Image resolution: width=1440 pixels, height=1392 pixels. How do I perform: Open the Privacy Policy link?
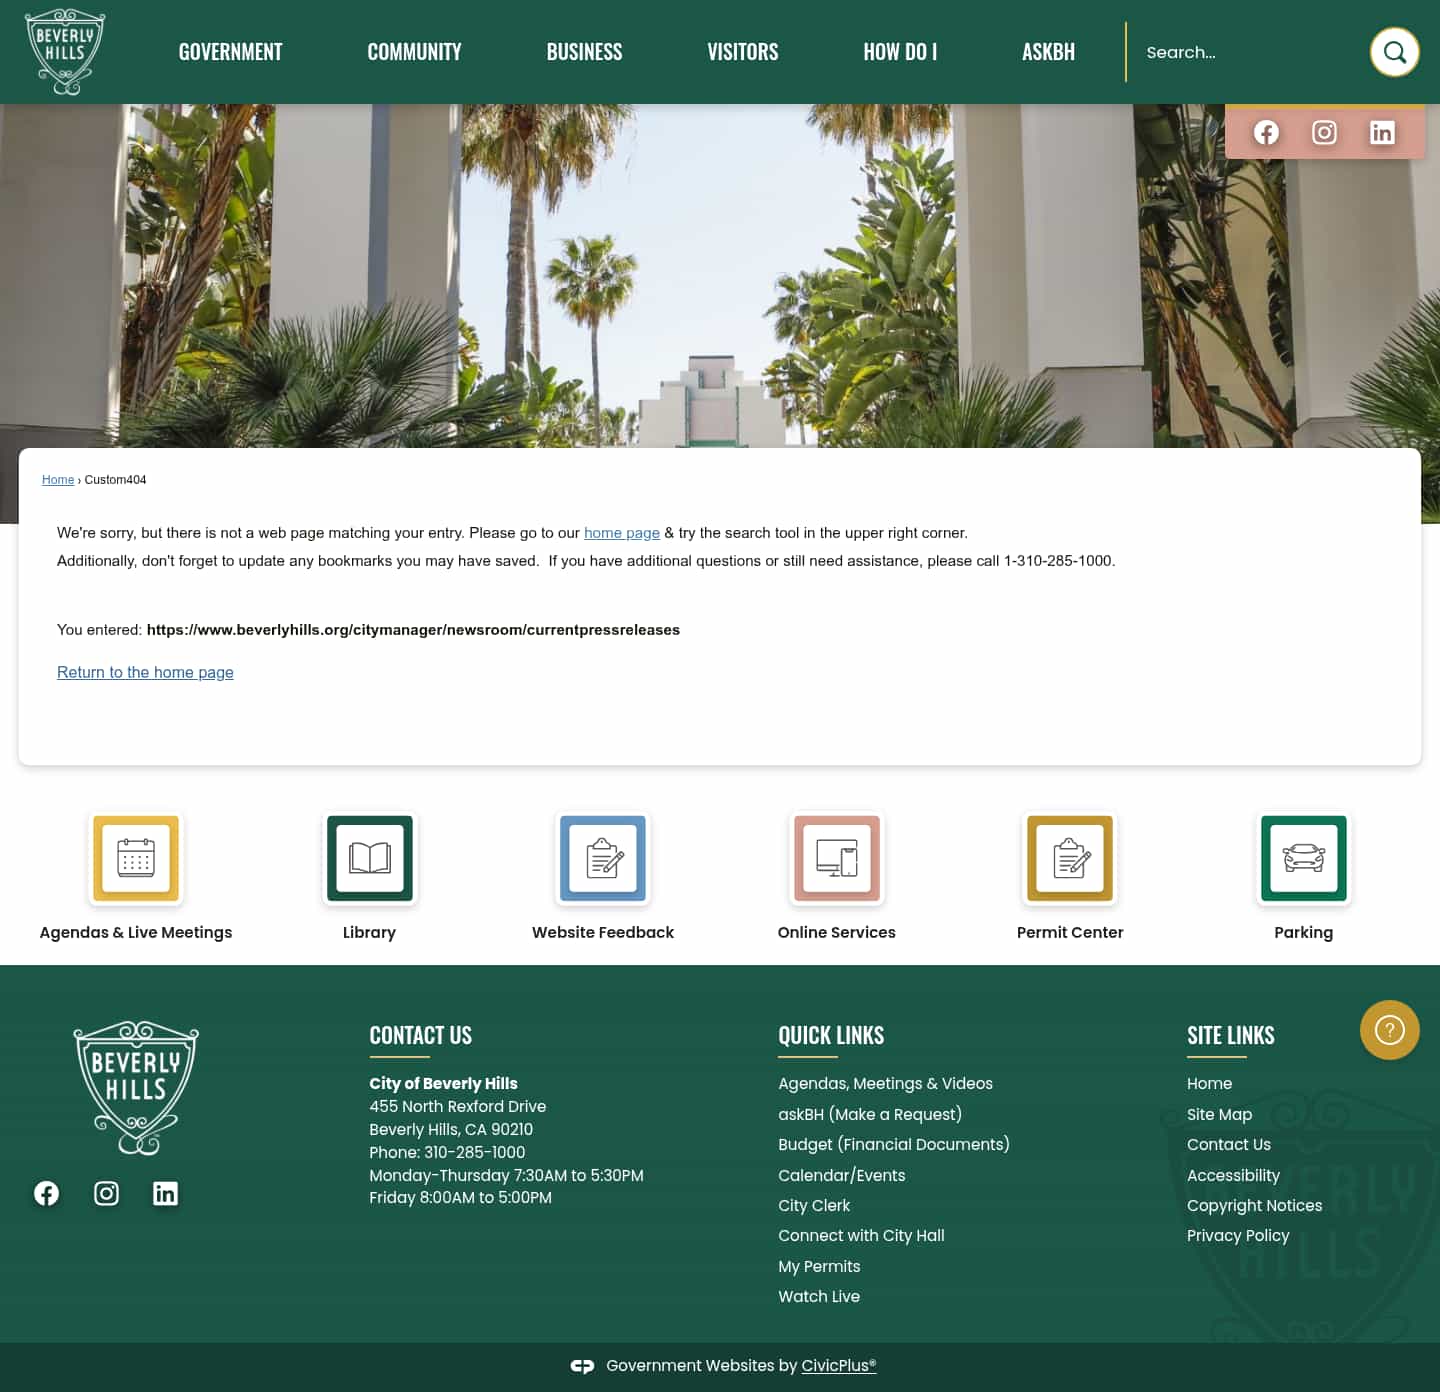[1238, 1235]
